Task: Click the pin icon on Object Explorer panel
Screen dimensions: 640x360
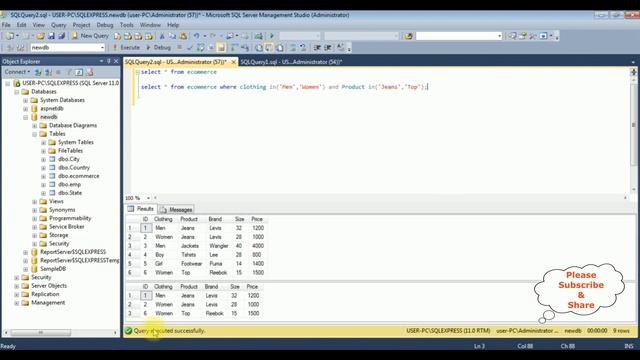Action: click(109, 61)
